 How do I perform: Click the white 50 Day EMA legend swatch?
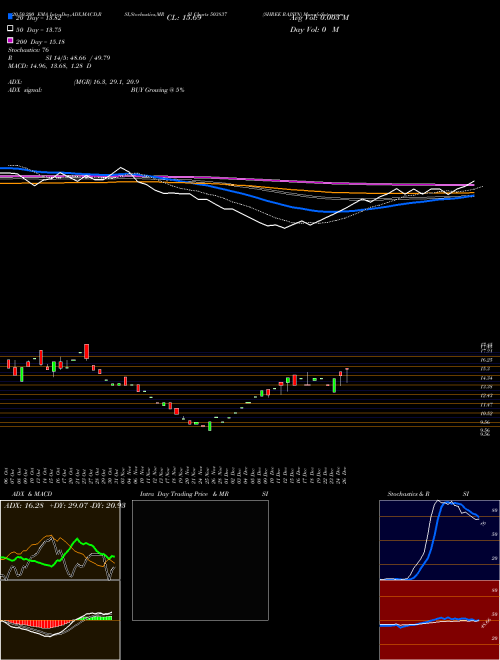coord(10,29)
